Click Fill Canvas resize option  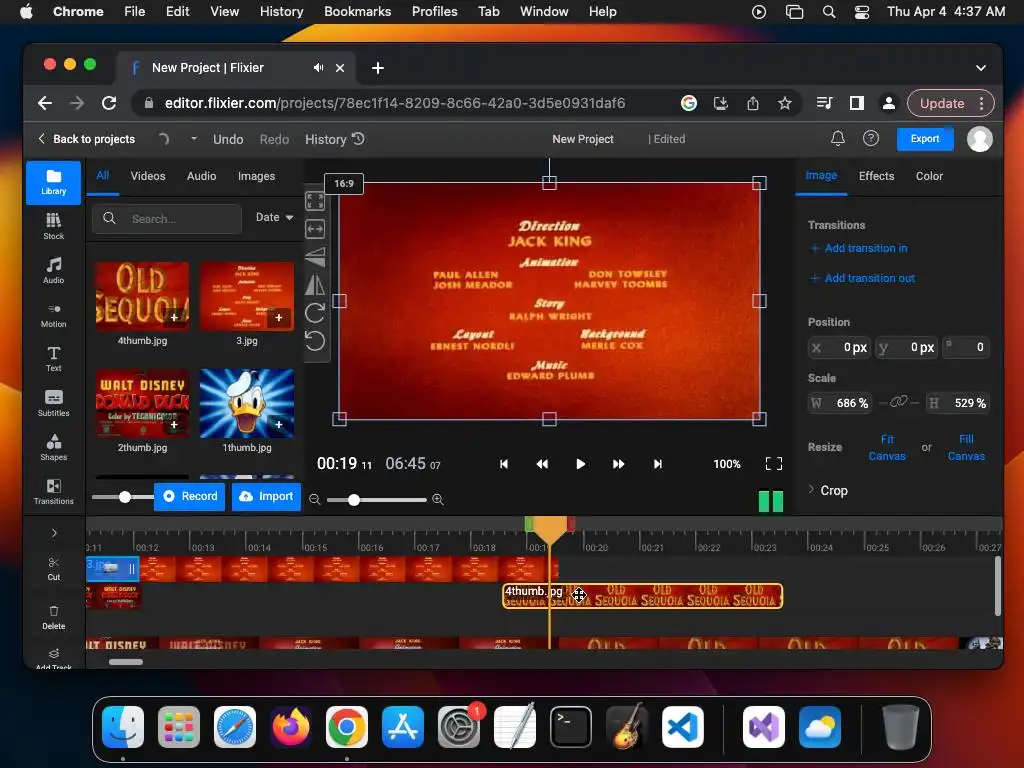(966, 447)
